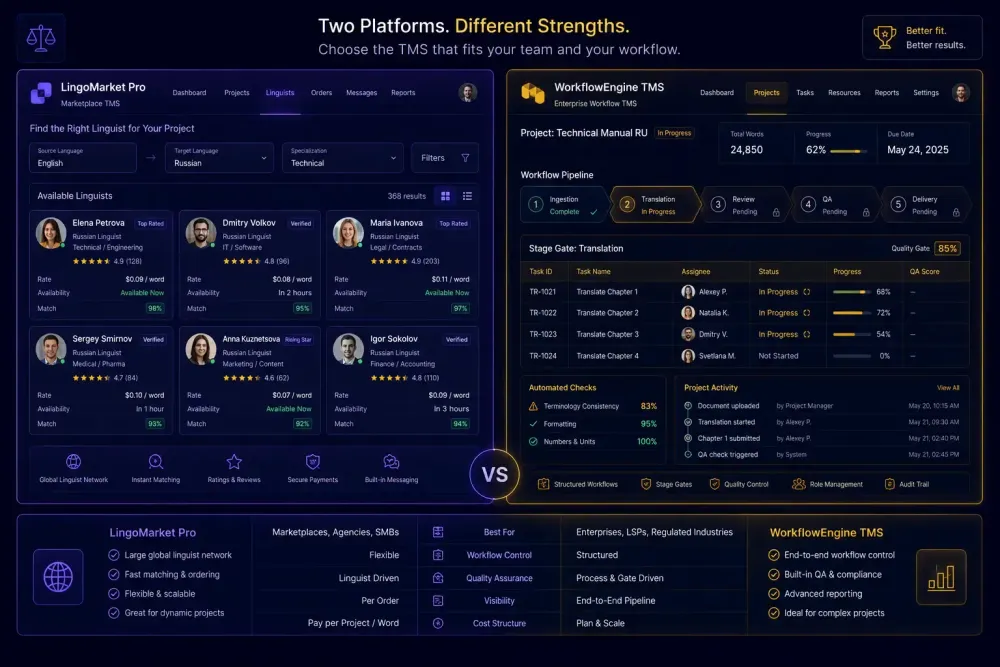This screenshot has width=1000, height=667.
Task: Open WorkflowEngine user profile avatar
Action: click(x=961, y=92)
